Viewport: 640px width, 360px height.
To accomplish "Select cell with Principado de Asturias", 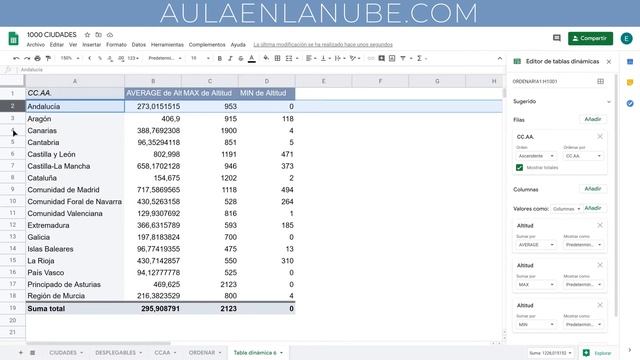I will pyautogui.click(x=75, y=284).
